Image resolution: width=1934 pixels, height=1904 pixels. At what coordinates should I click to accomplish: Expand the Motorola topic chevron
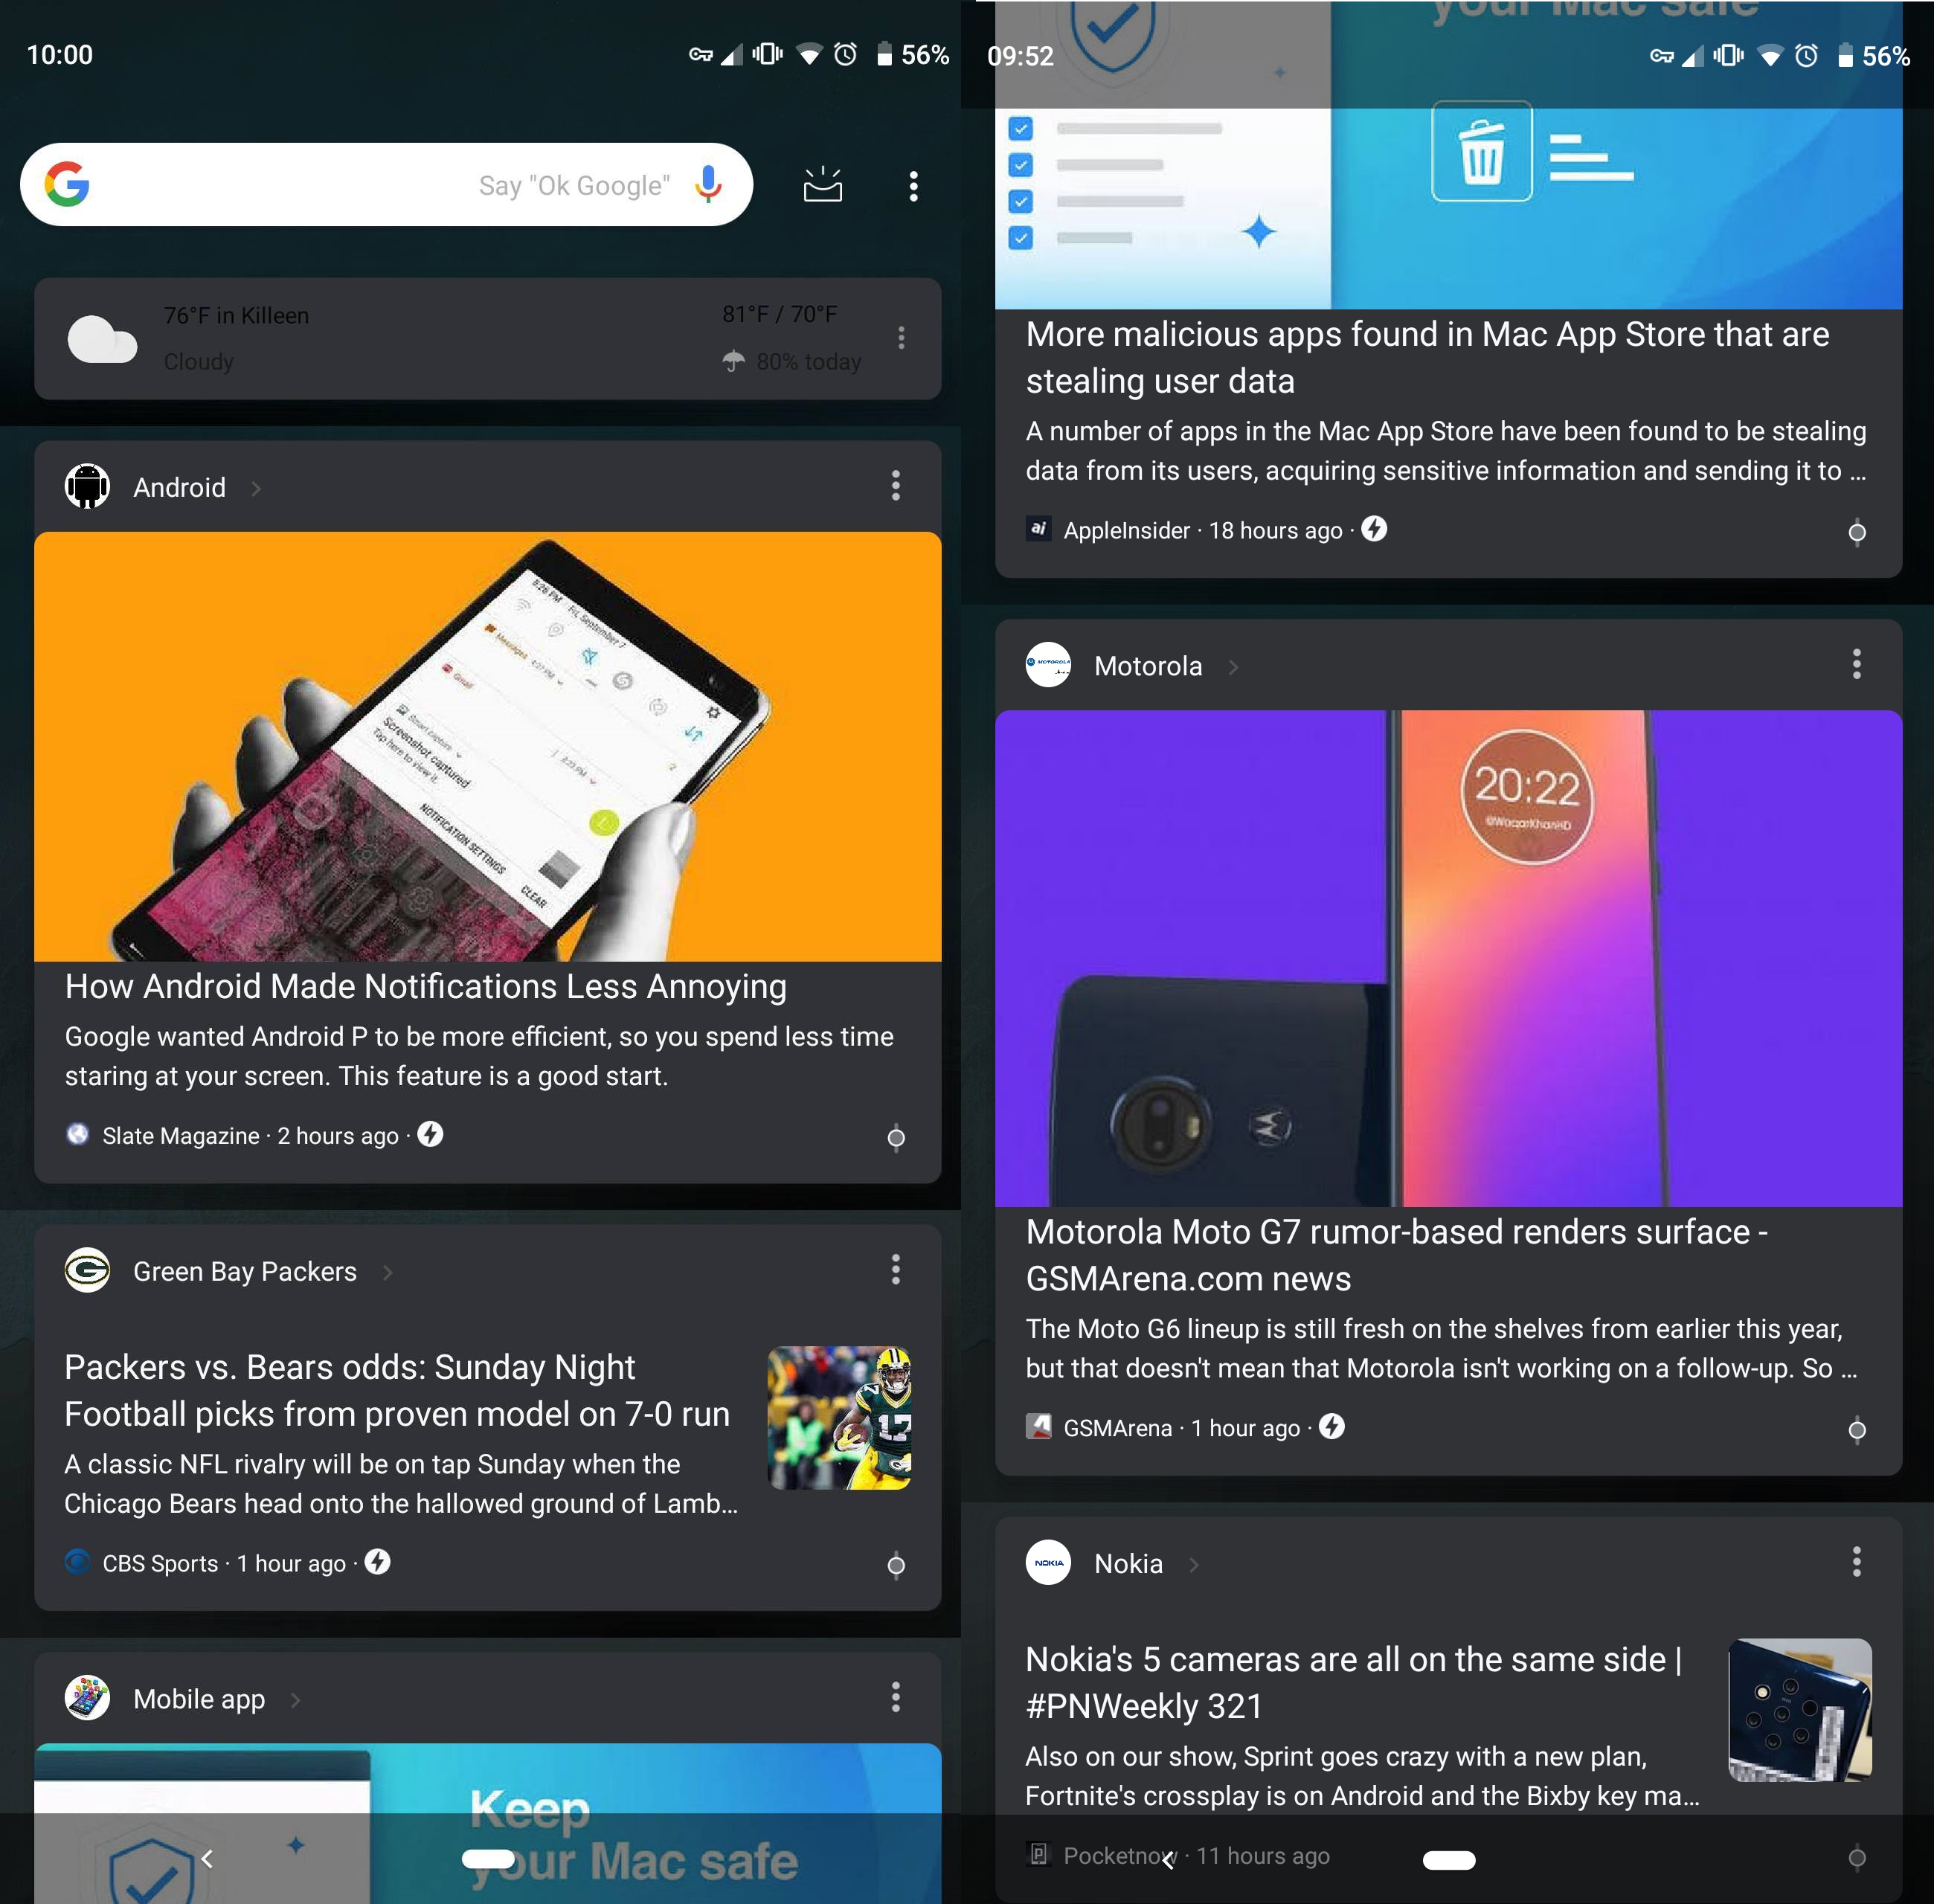click(1233, 667)
